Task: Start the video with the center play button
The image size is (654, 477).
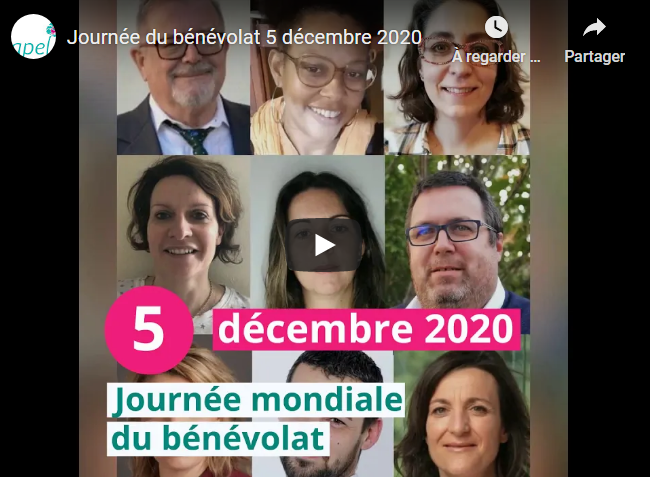Action: (324, 245)
